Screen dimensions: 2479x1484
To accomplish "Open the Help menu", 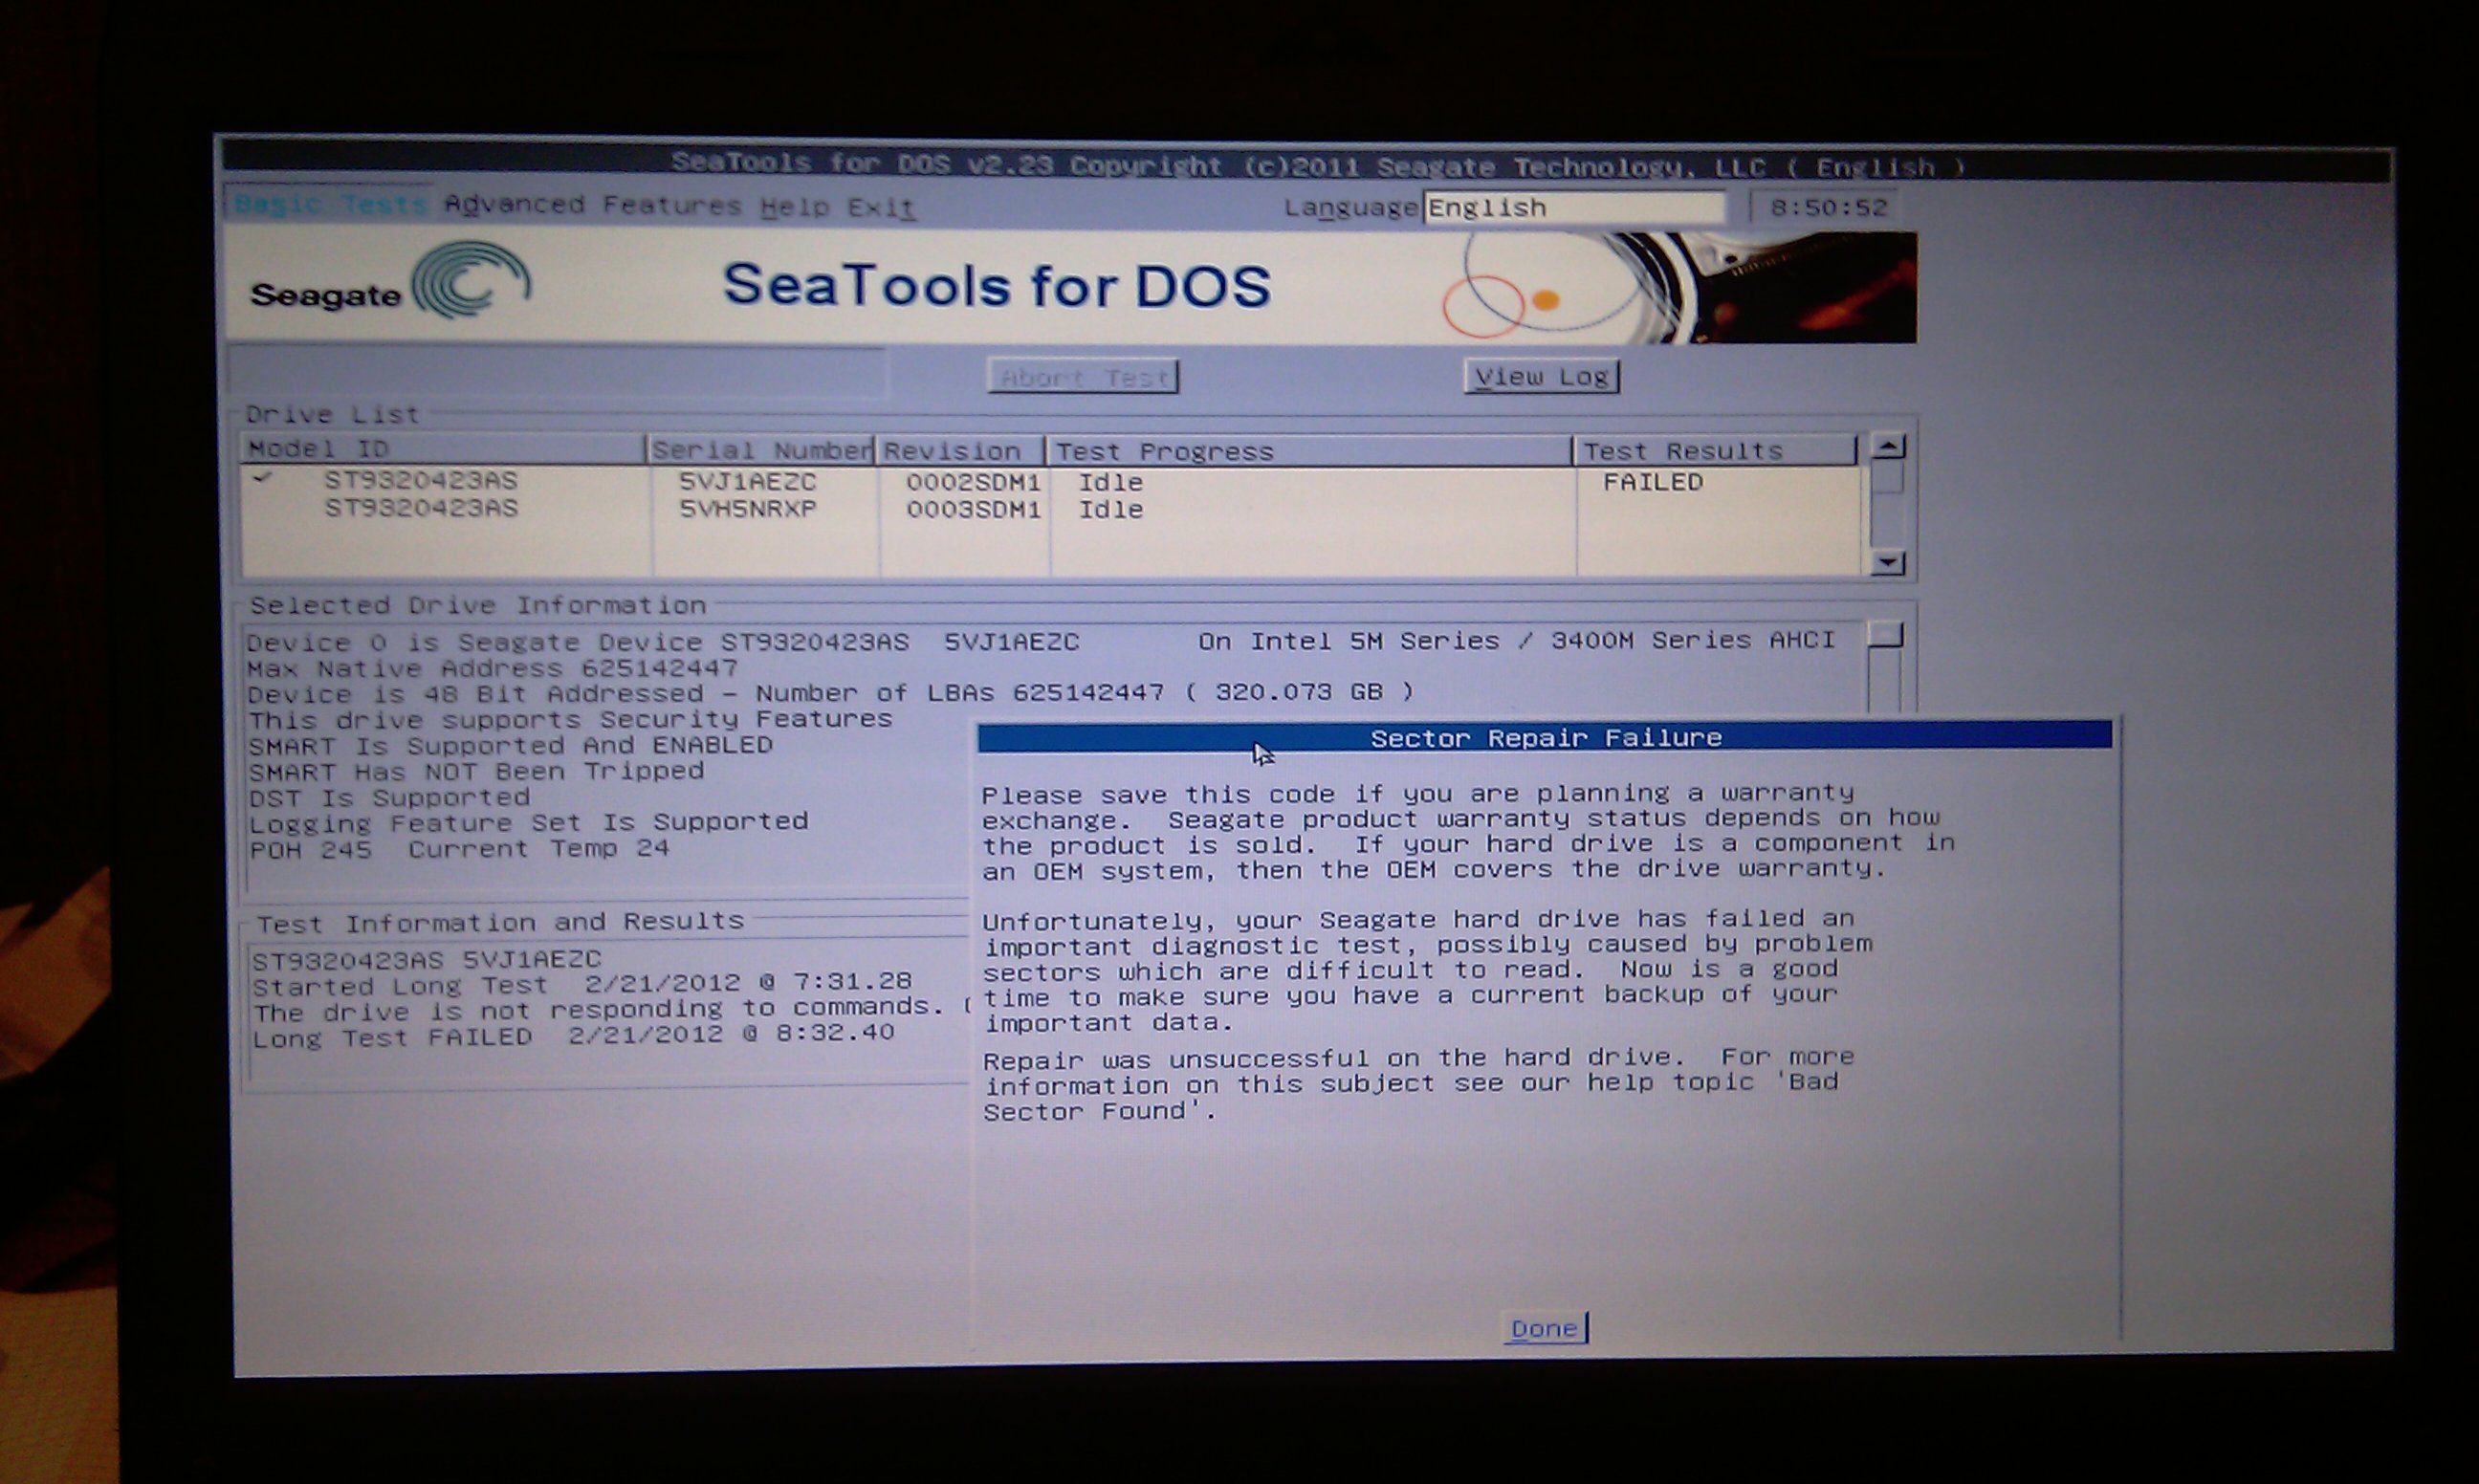I will coord(794,207).
